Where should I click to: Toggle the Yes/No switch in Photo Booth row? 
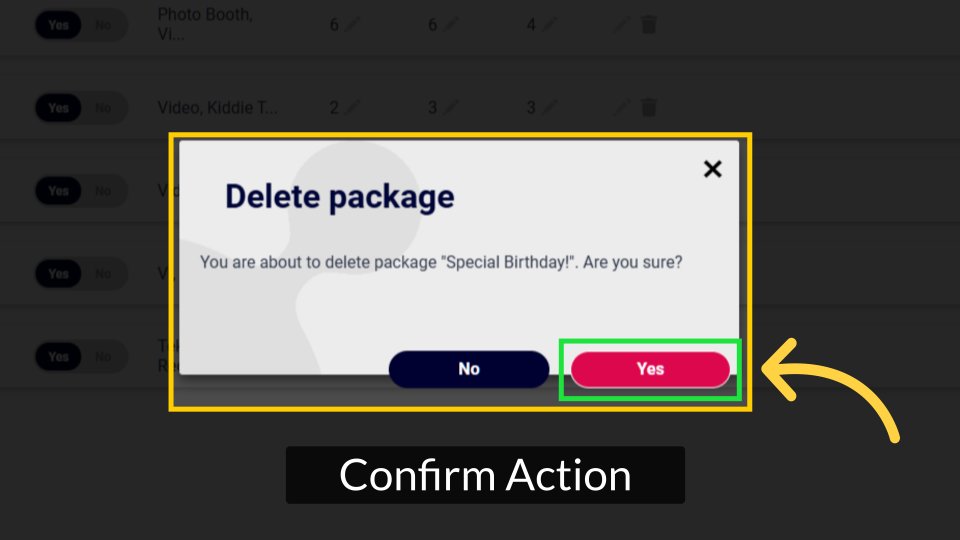click(81, 25)
